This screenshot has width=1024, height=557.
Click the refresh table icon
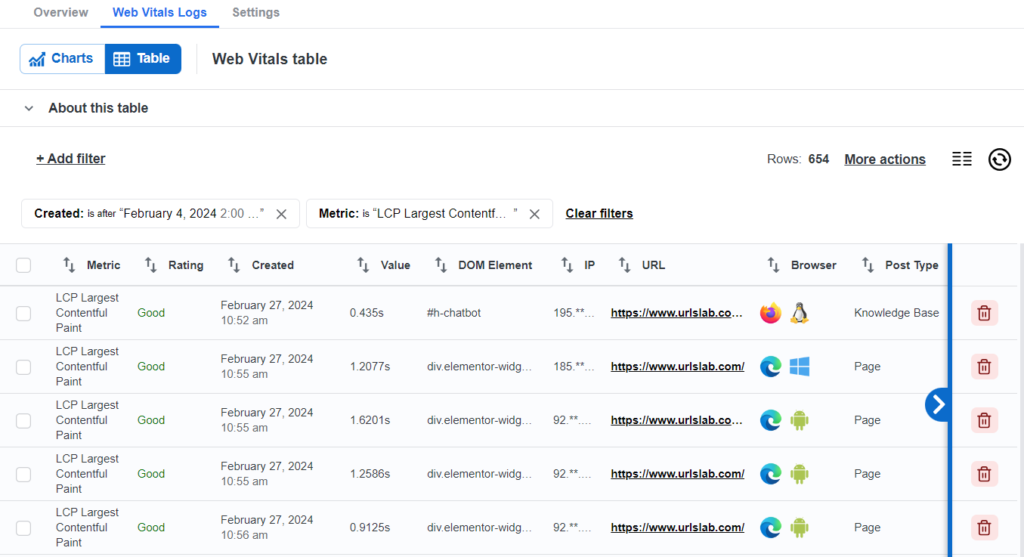point(999,159)
